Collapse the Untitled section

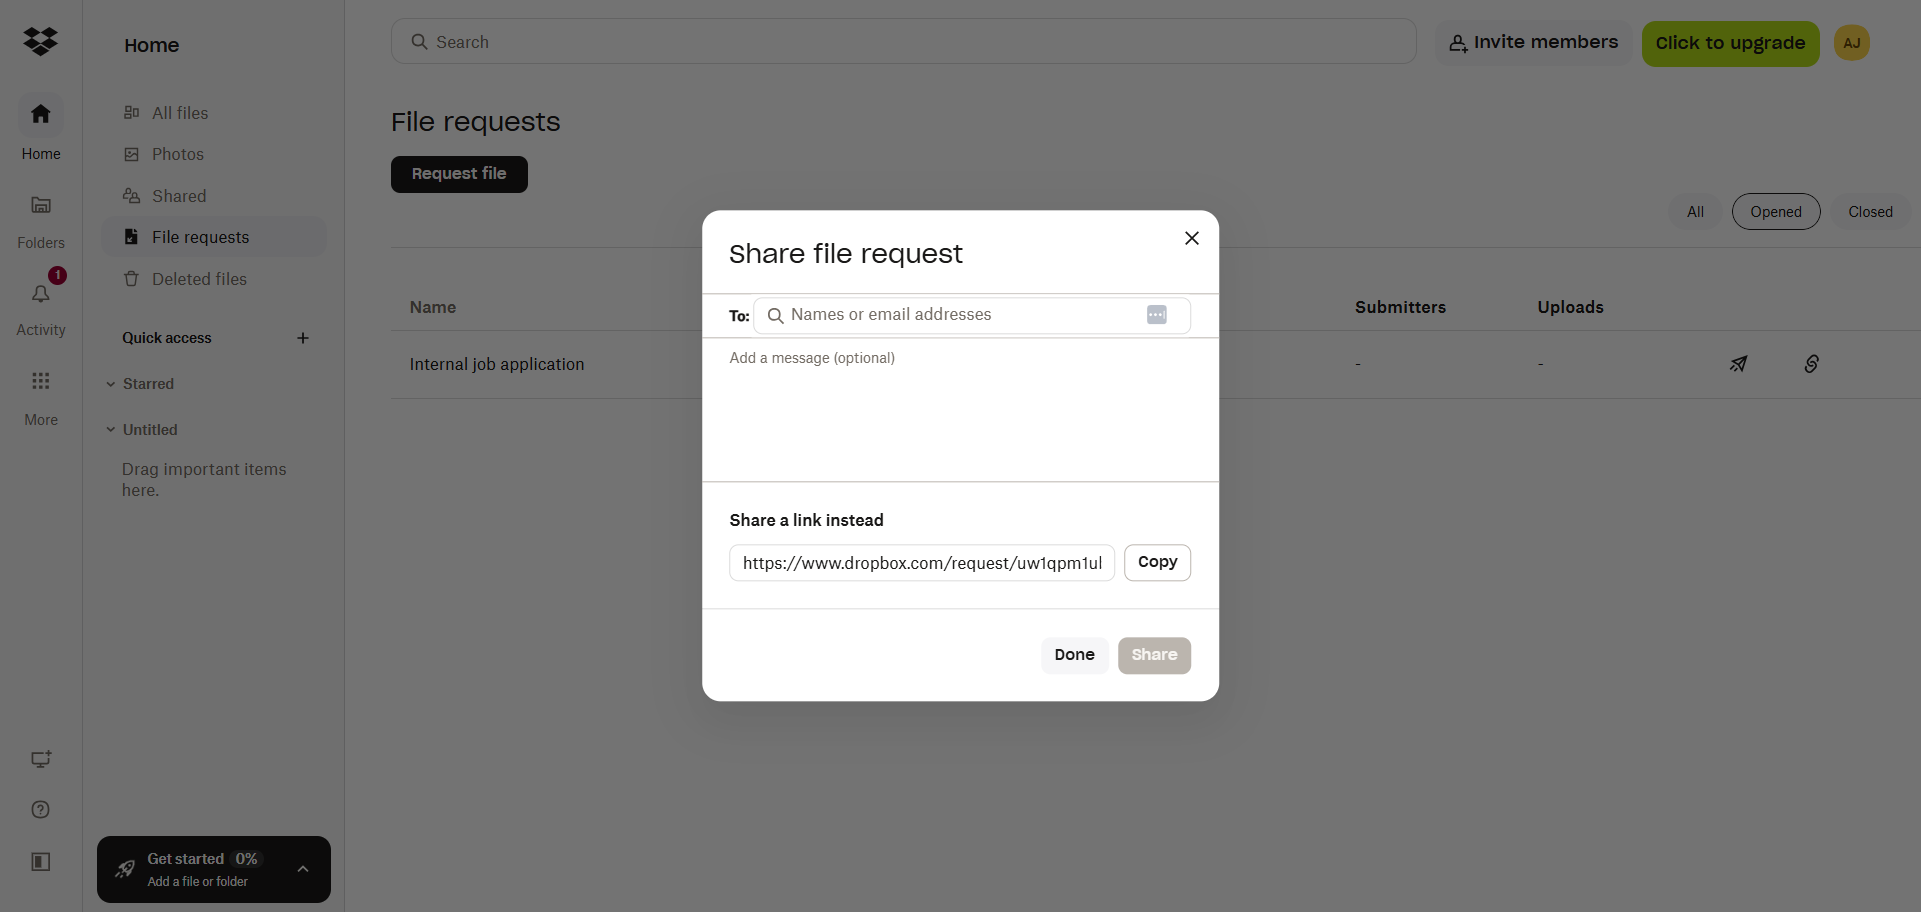(x=111, y=430)
